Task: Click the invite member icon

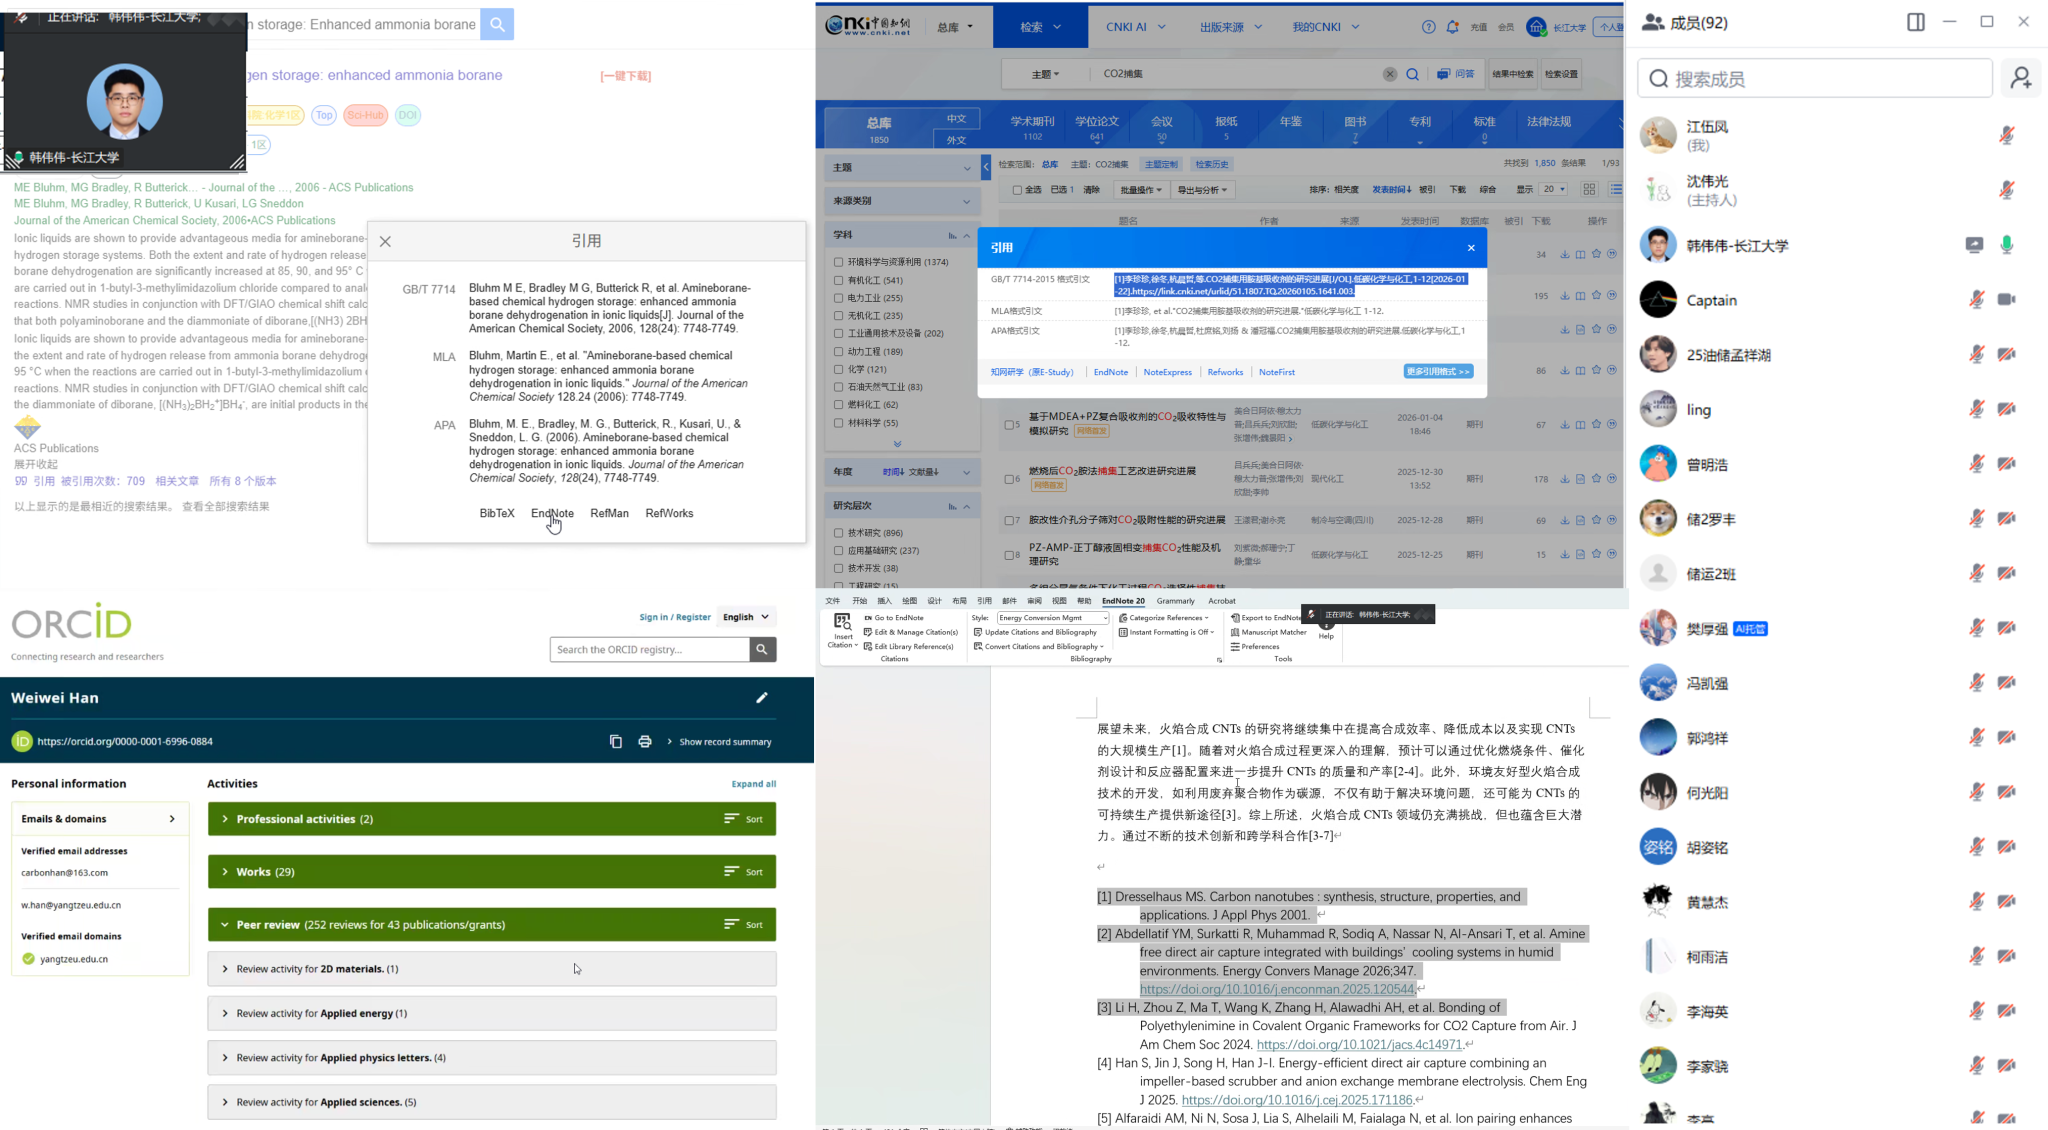Action: coord(2020,78)
